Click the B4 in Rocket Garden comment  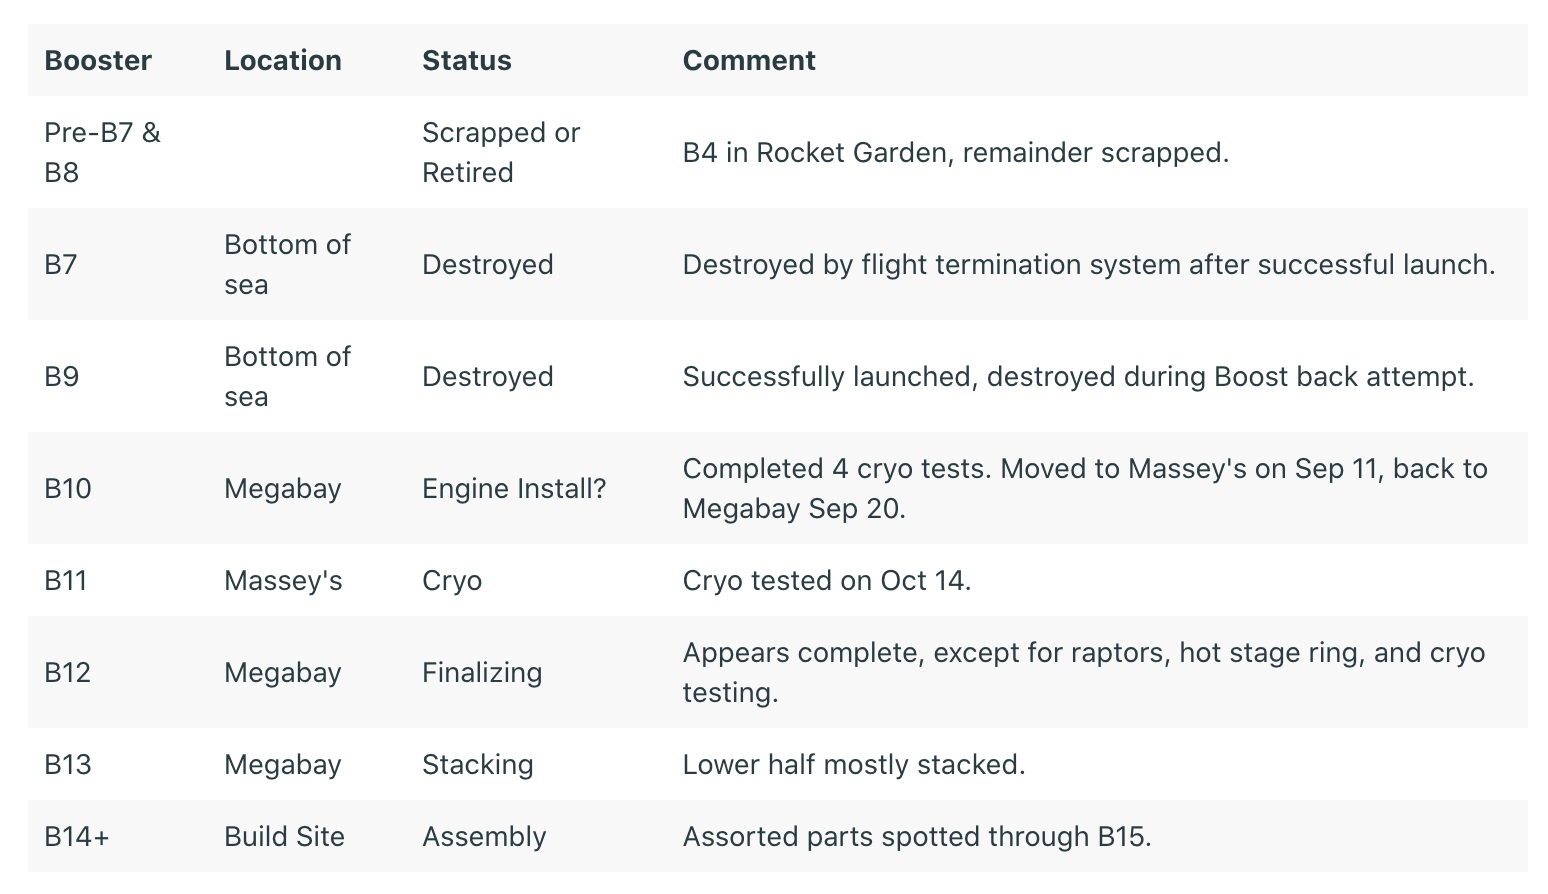[956, 153]
